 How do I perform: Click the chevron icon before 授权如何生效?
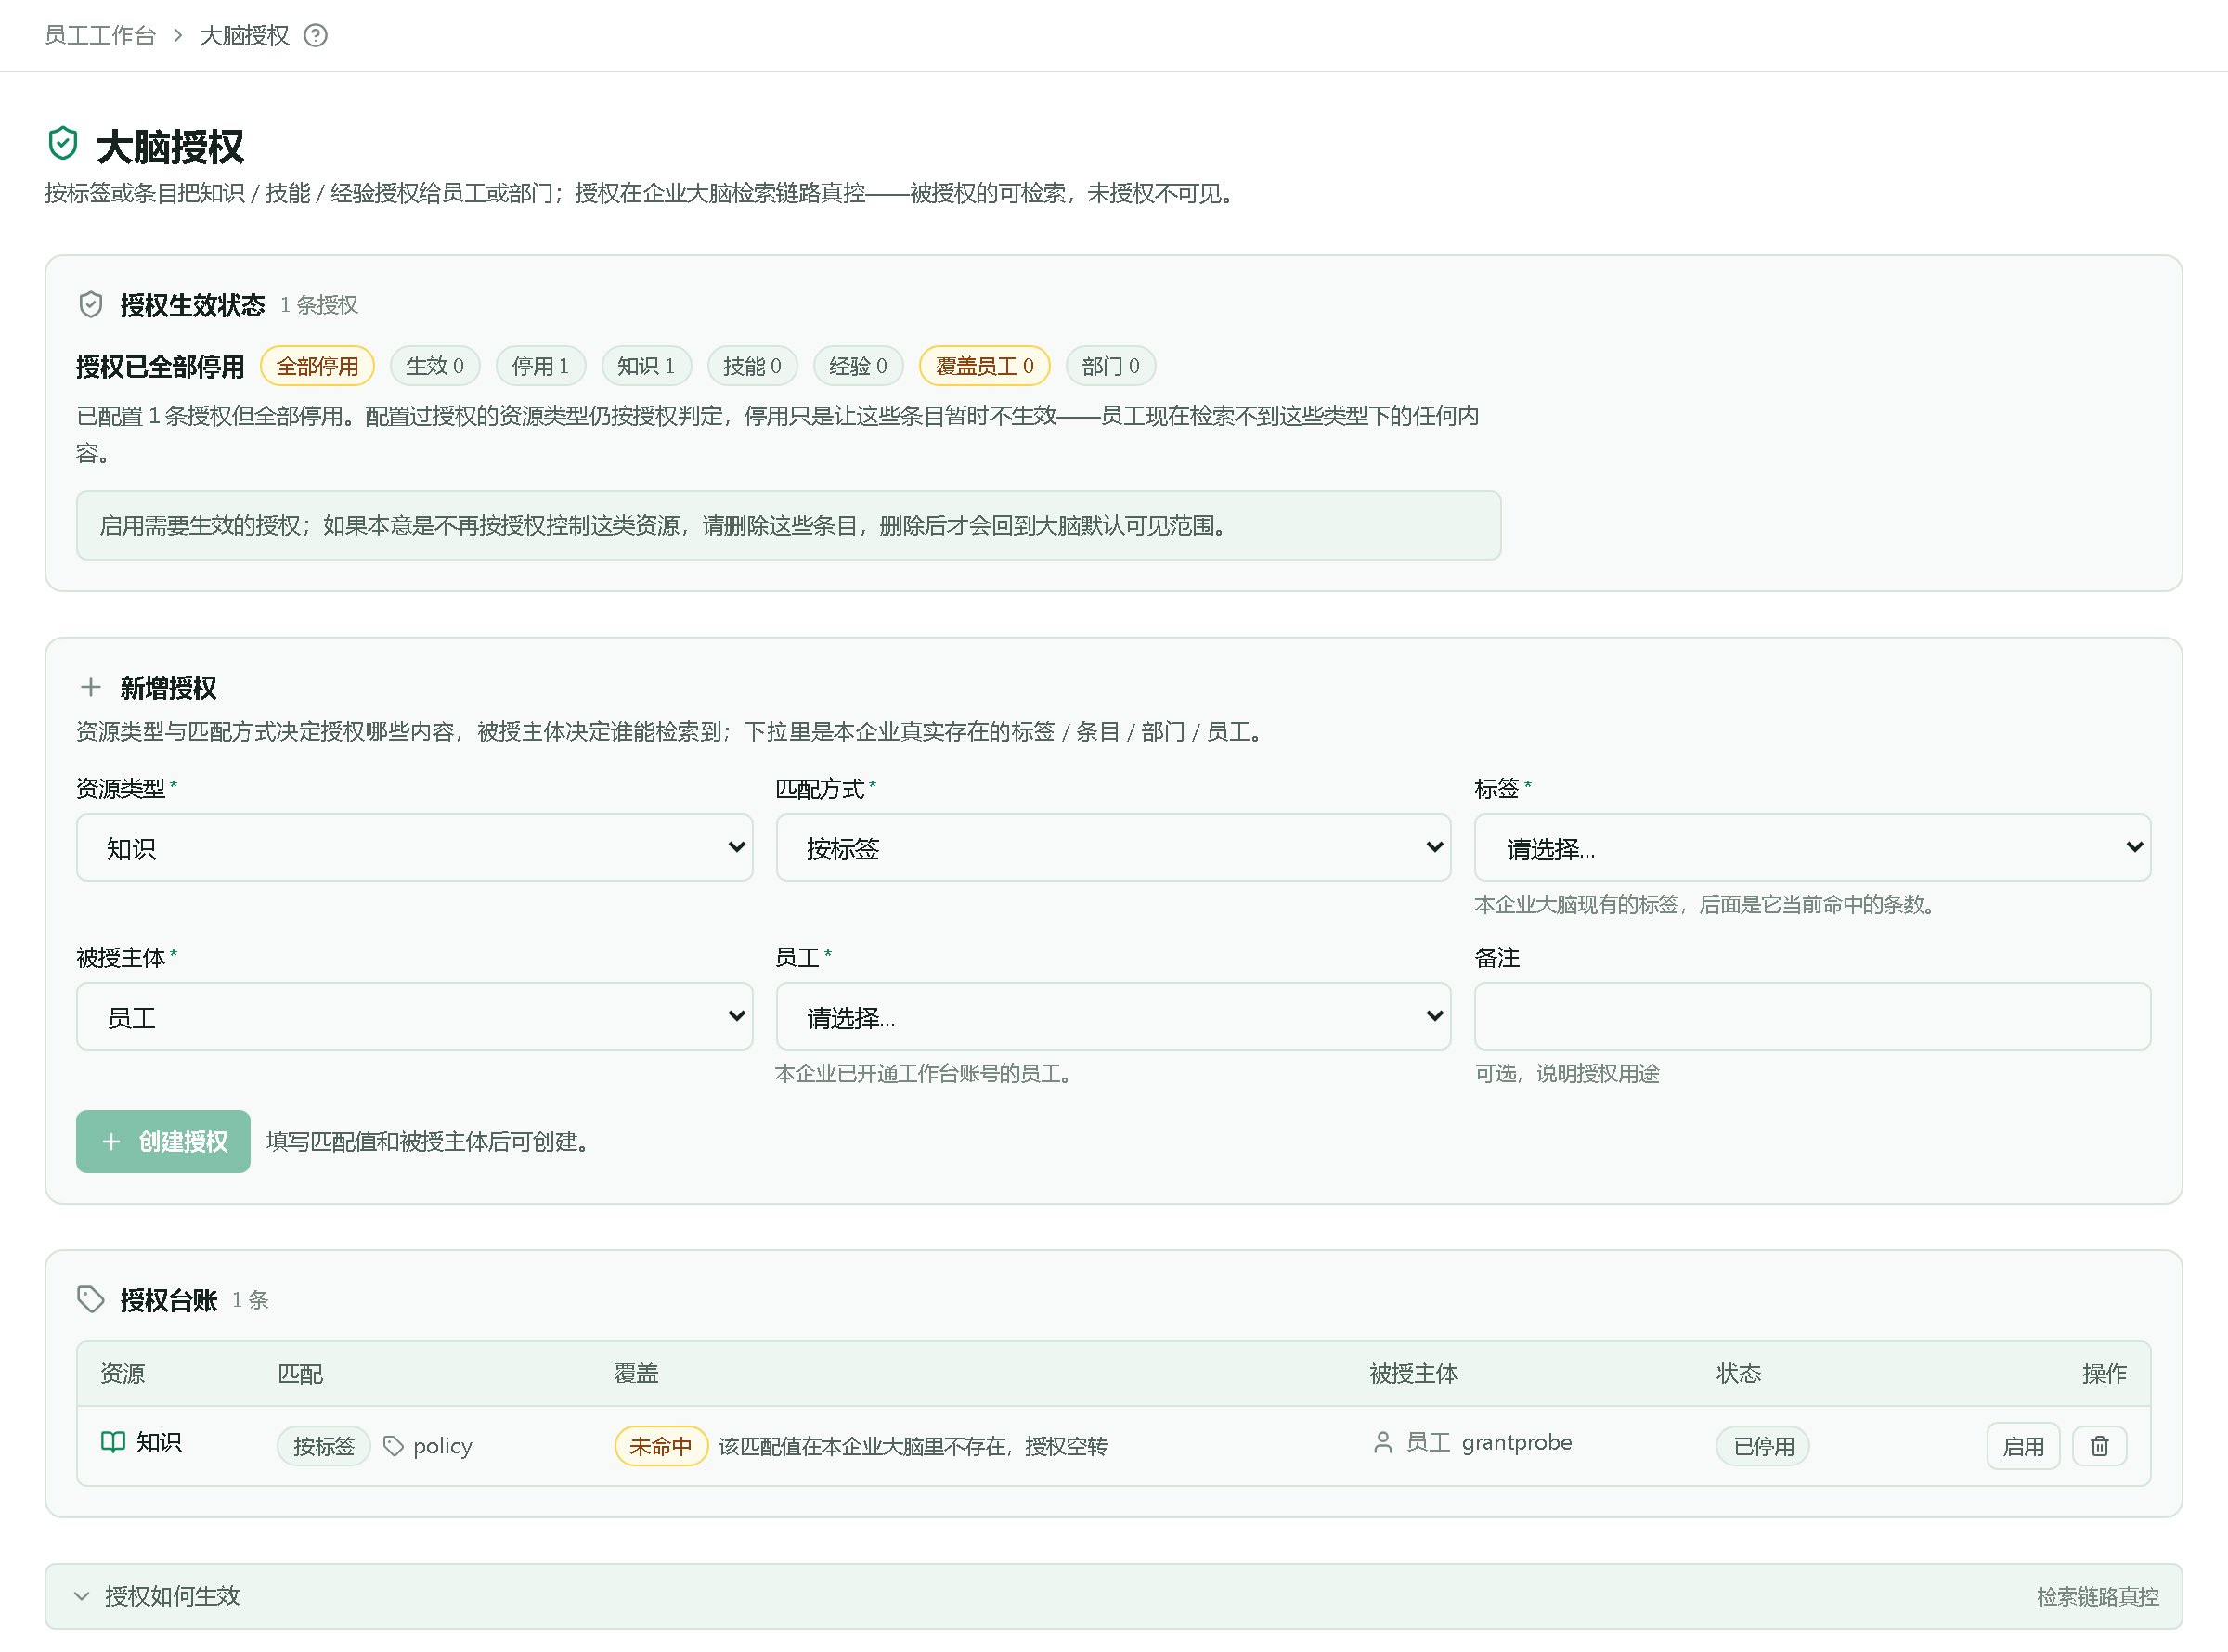click(x=82, y=1596)
